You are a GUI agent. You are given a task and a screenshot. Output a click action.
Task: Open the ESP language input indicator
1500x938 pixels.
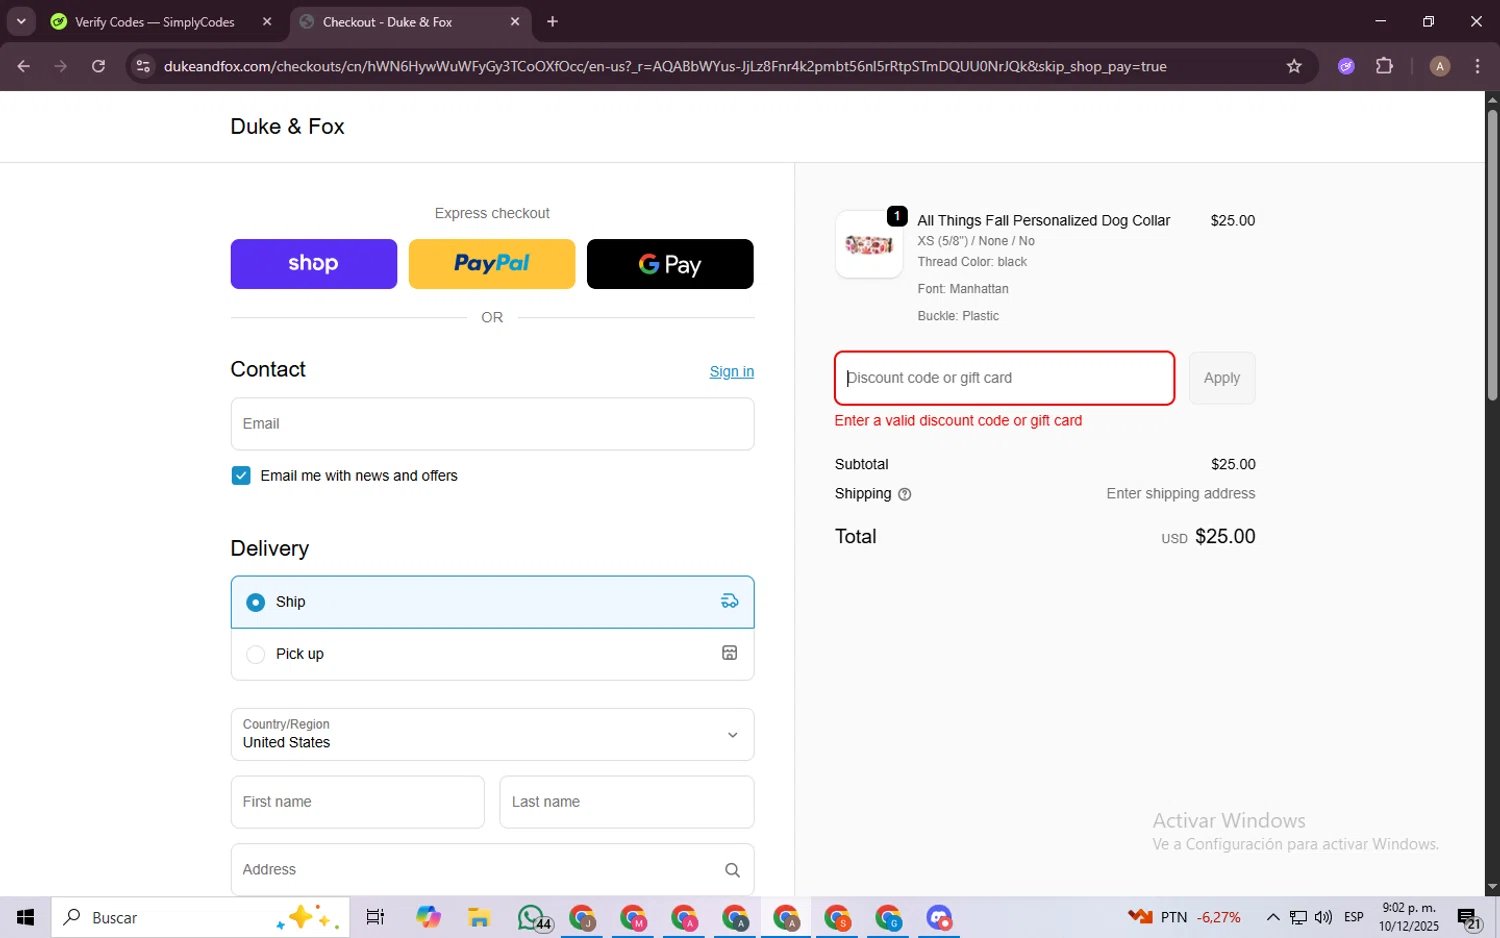1354,917
